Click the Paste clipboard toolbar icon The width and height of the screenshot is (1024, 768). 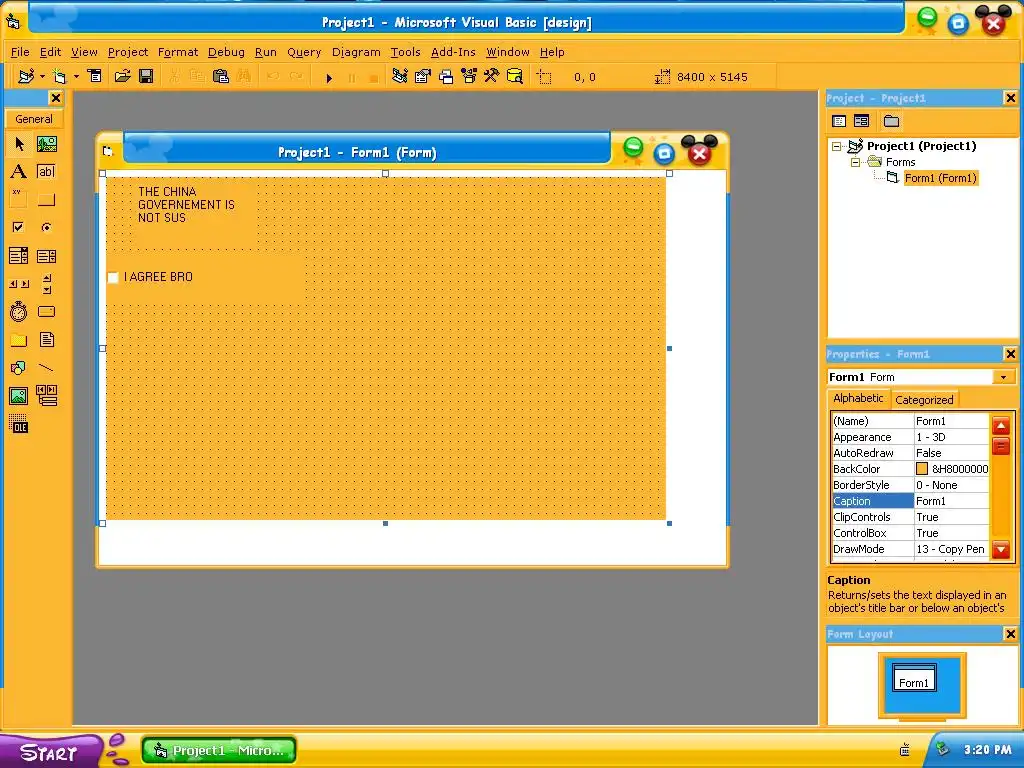221,76
